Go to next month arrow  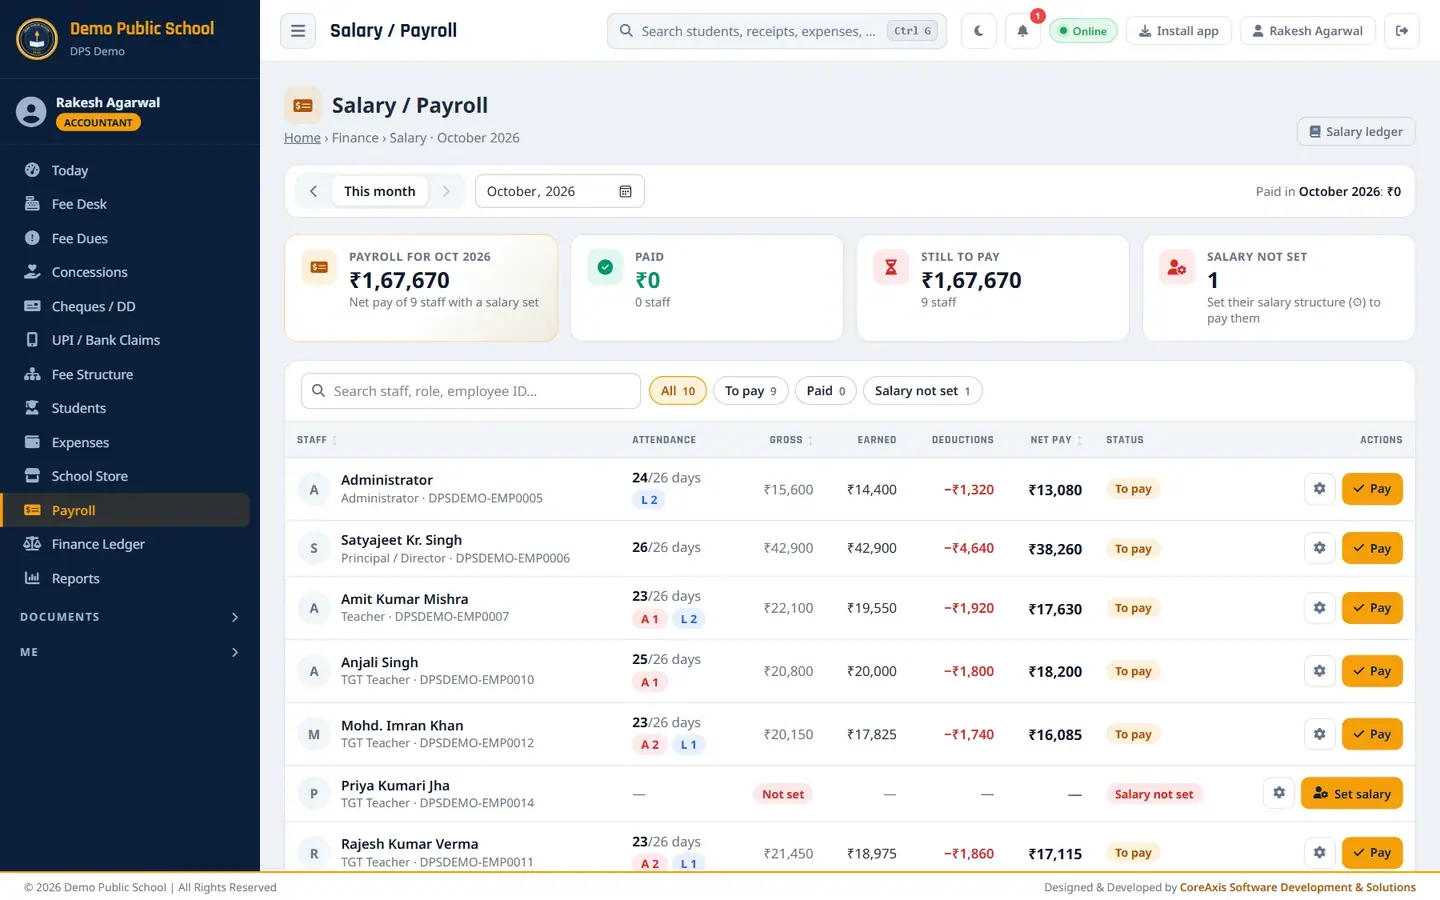(x=446, y=191)
